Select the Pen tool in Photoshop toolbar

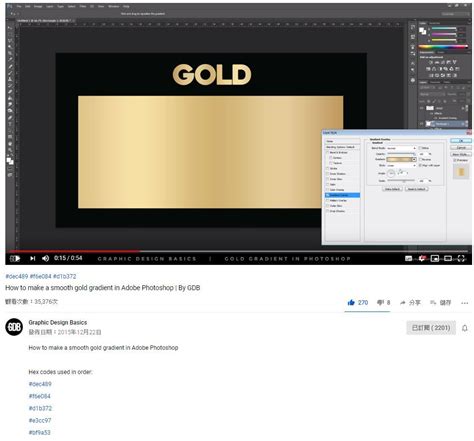pyautogui.click(x=10, y=117)
